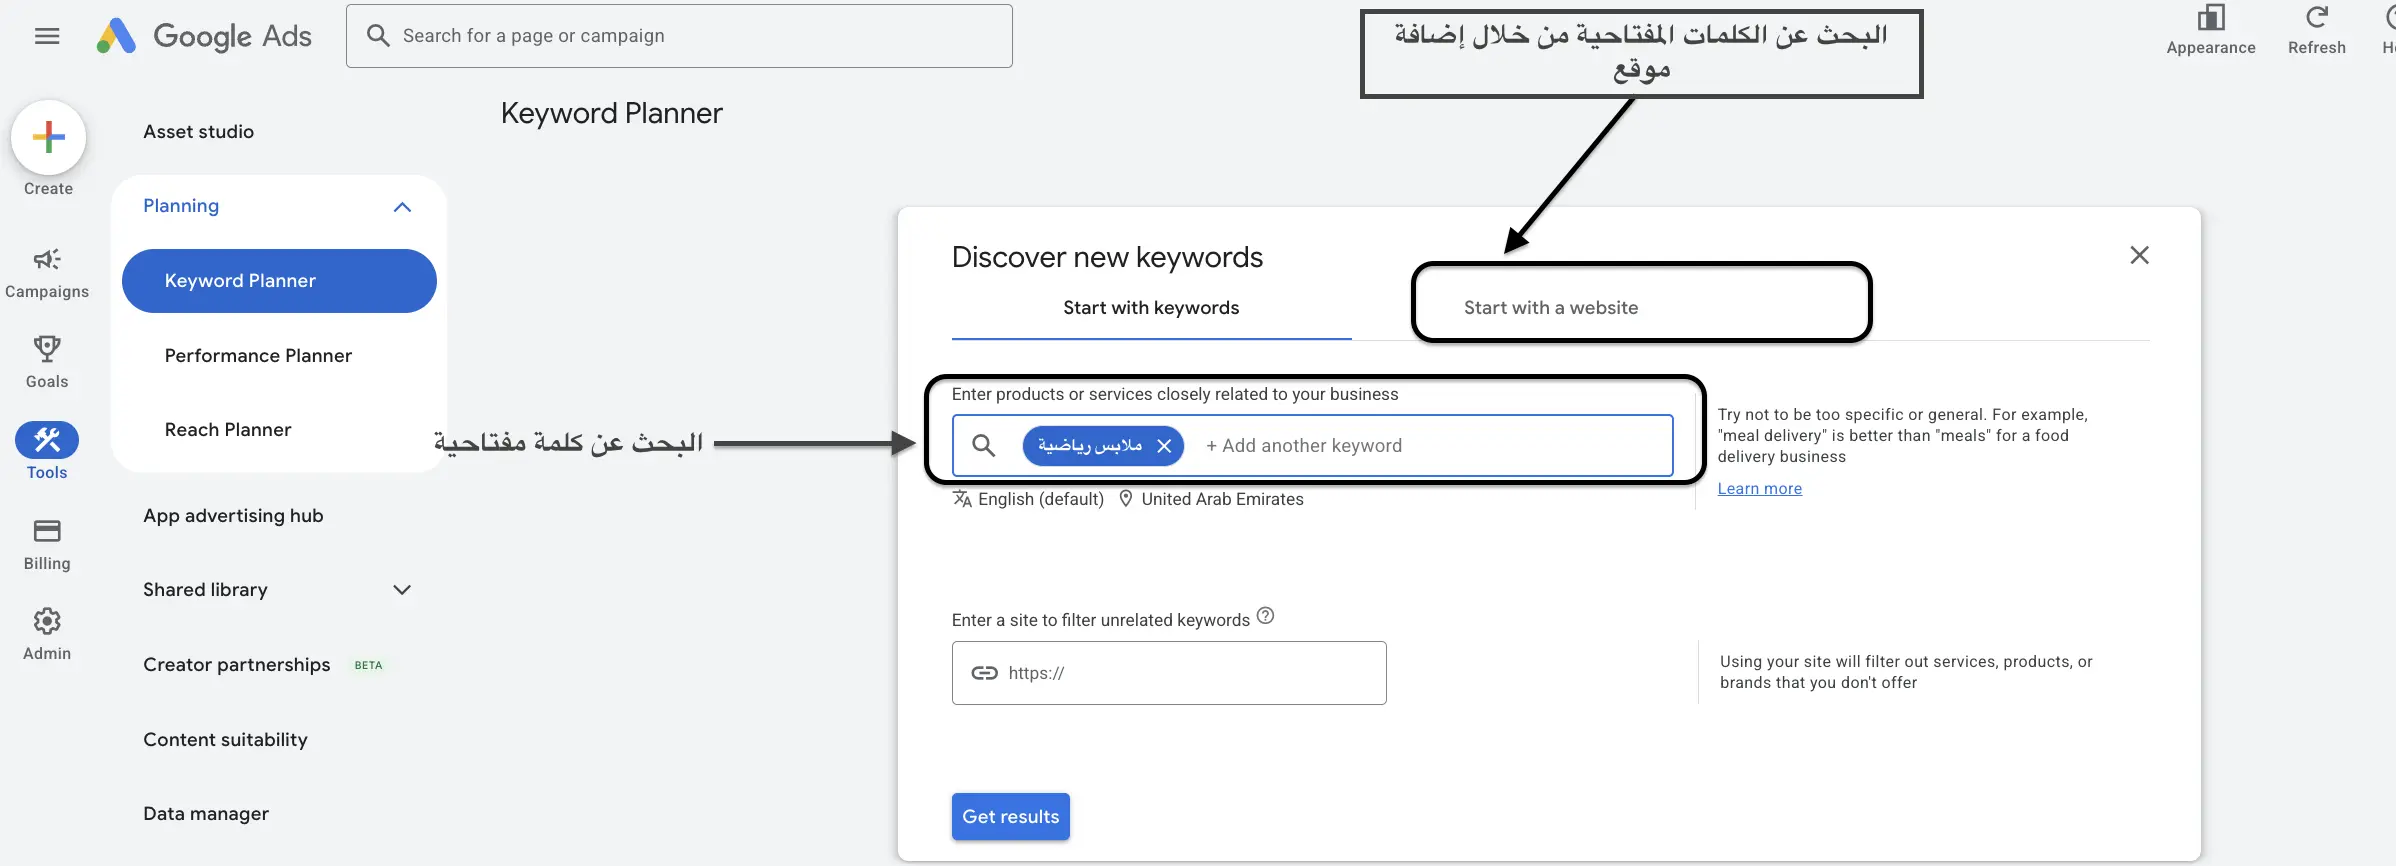The width and height of the screenshot is (2396, 866).
Task: Open the Appearance settings
Action: coord(2211,30)
